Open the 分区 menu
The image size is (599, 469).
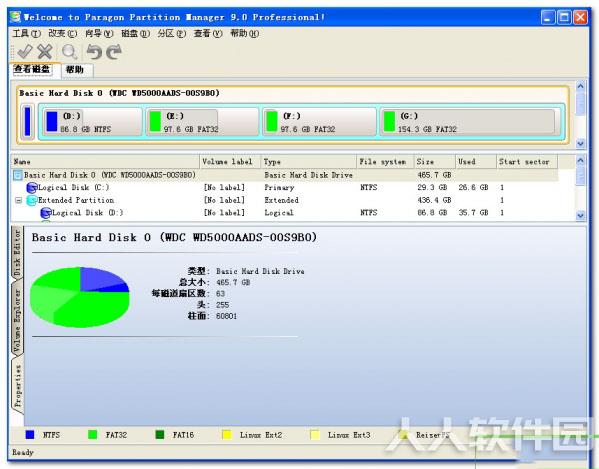[172, 34]
